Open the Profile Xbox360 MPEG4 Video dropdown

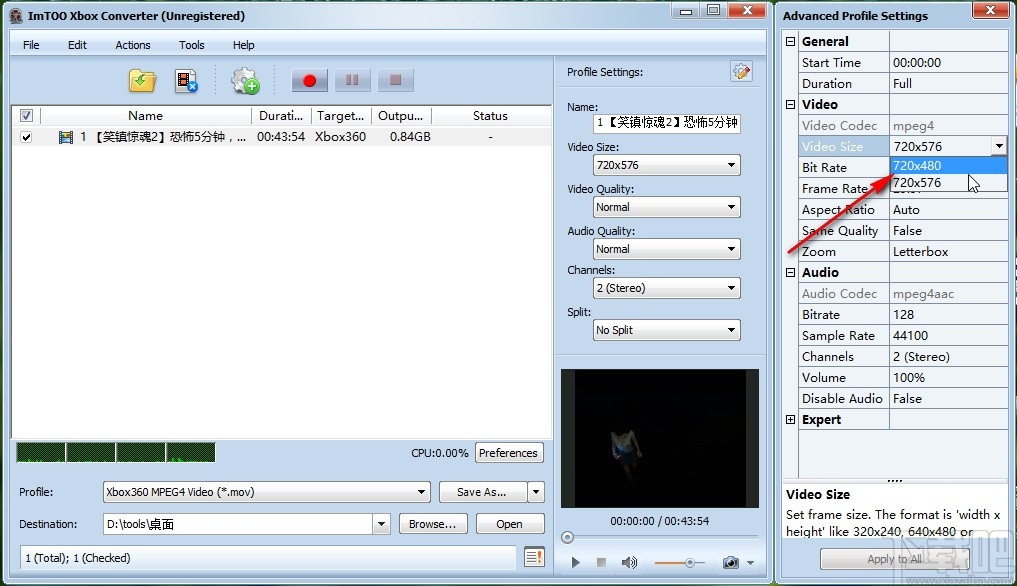pos(267,492)
